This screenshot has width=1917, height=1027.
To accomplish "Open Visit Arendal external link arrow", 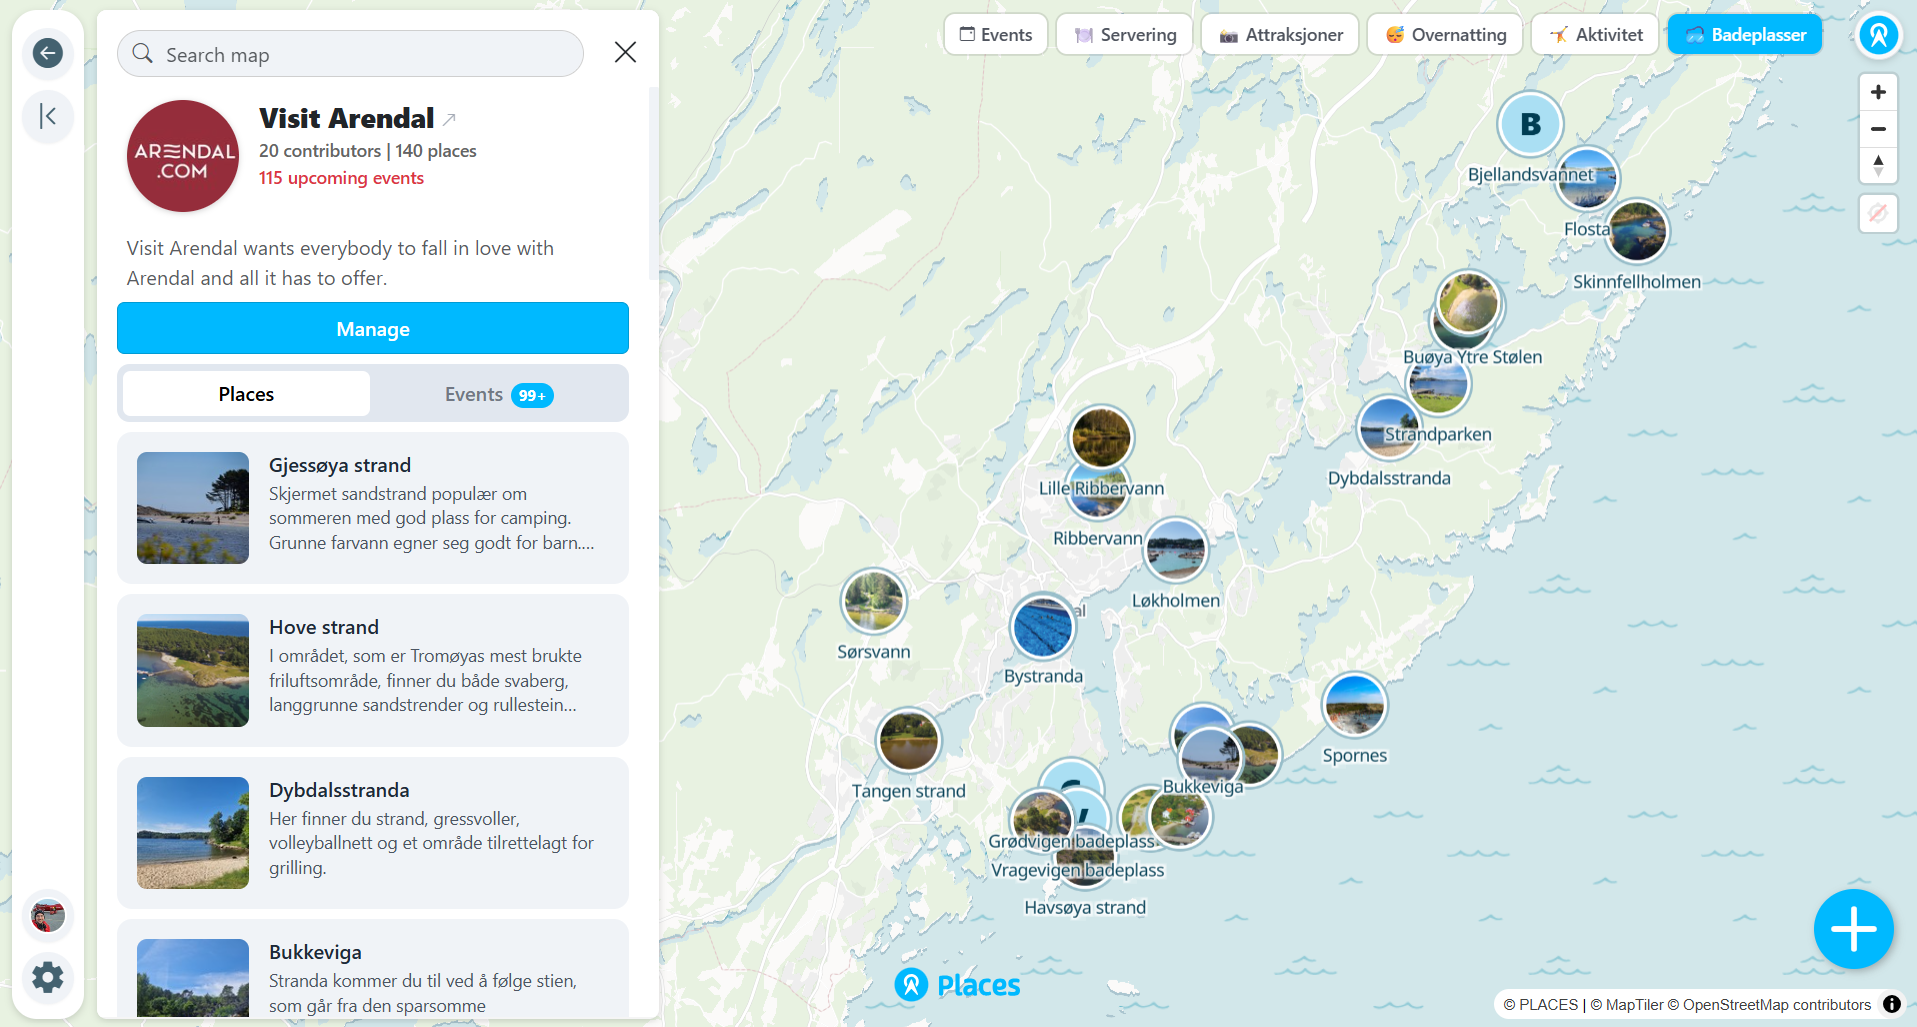I will [x=450, y=119].
